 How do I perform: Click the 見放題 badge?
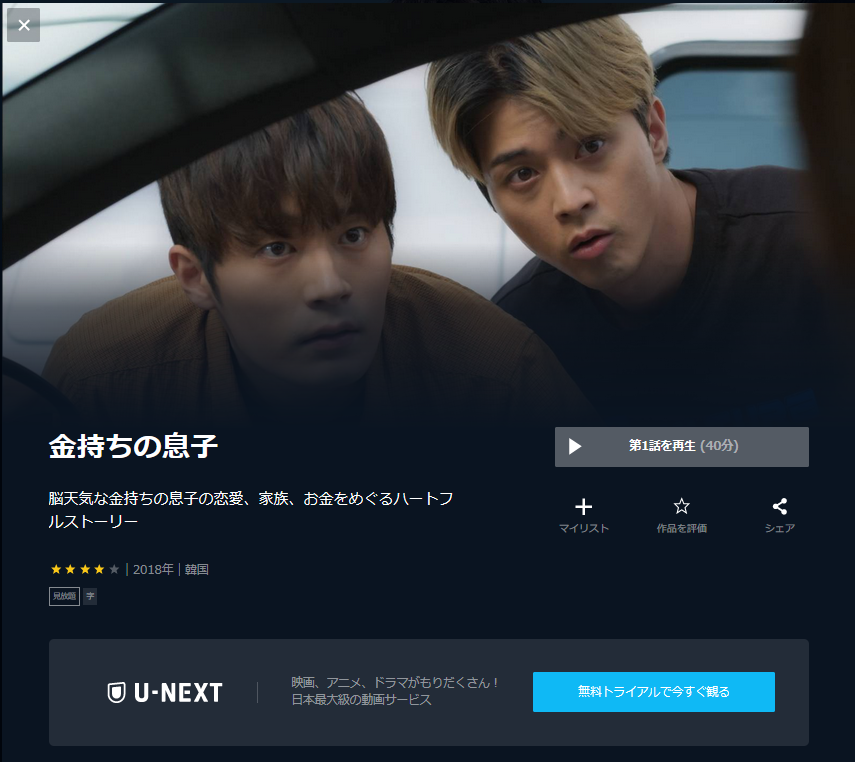[64, 596]
